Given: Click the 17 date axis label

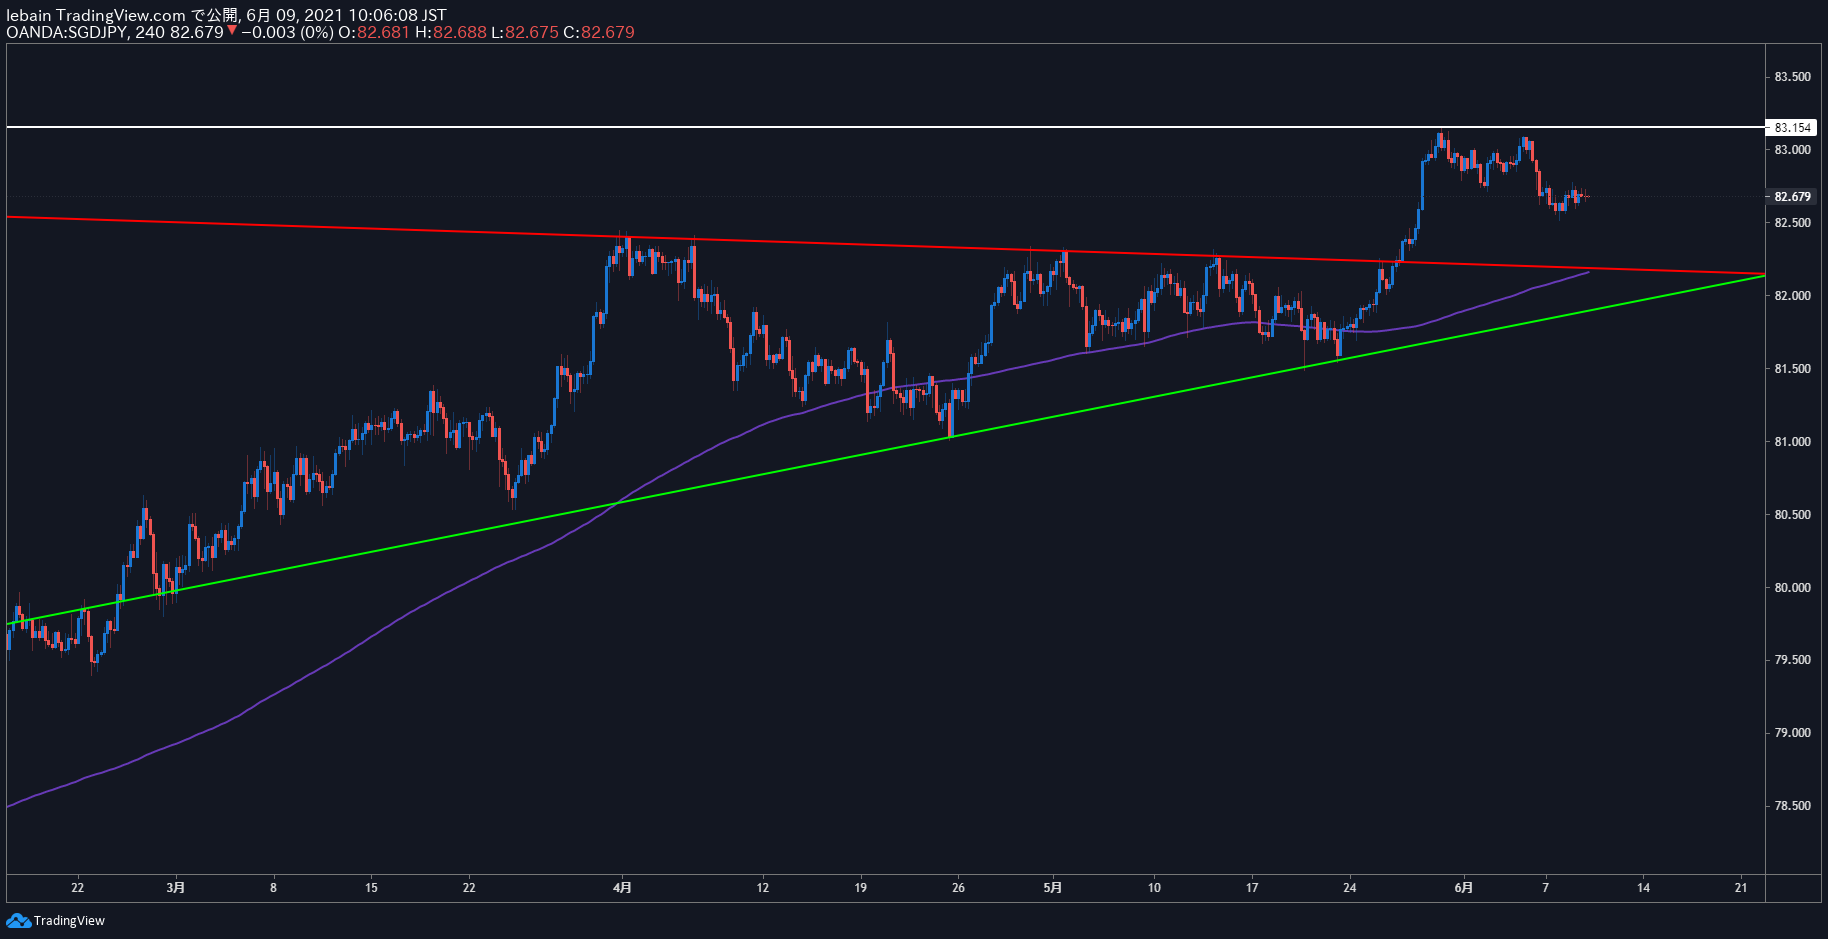Looking at the screenshot, I should (x=1252, y=888).
